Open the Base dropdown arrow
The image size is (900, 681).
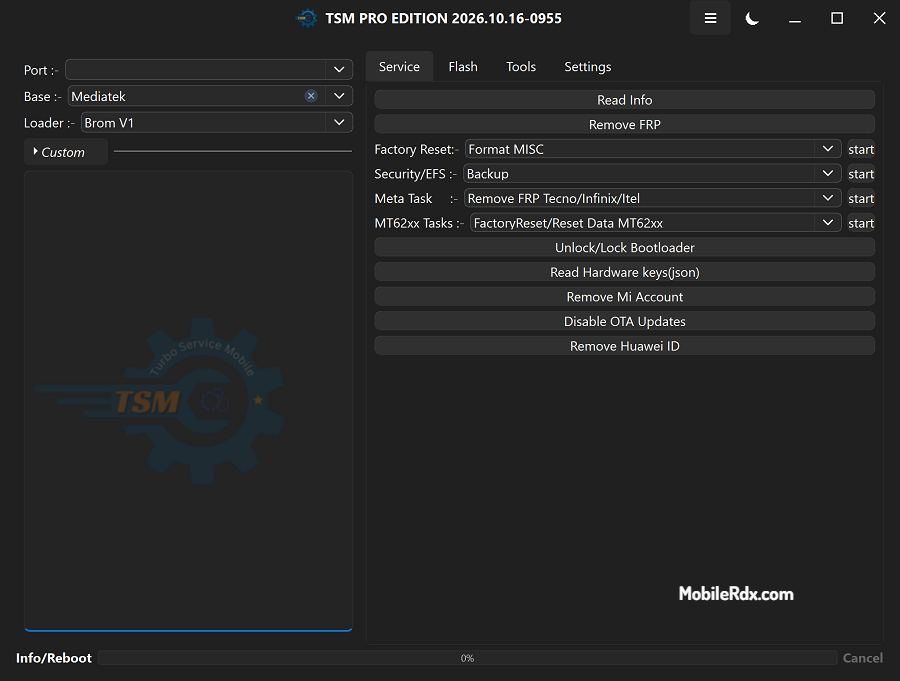click(339, 96)
